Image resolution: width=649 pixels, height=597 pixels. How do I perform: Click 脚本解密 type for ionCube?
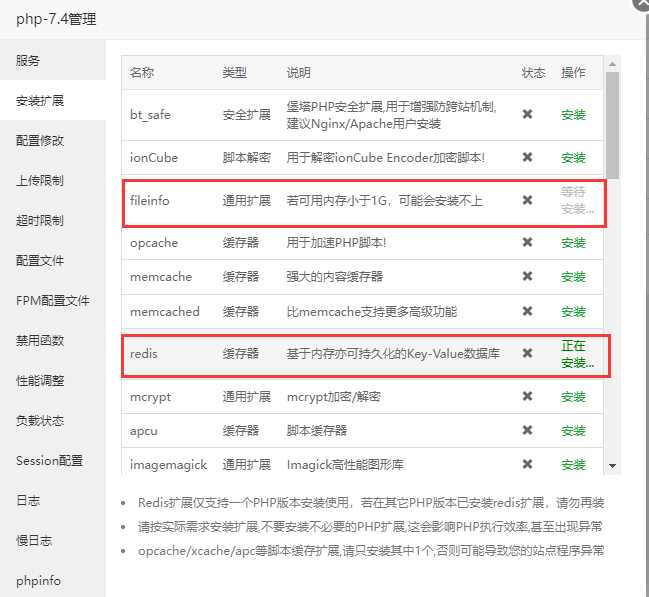[x=247, y=158]
